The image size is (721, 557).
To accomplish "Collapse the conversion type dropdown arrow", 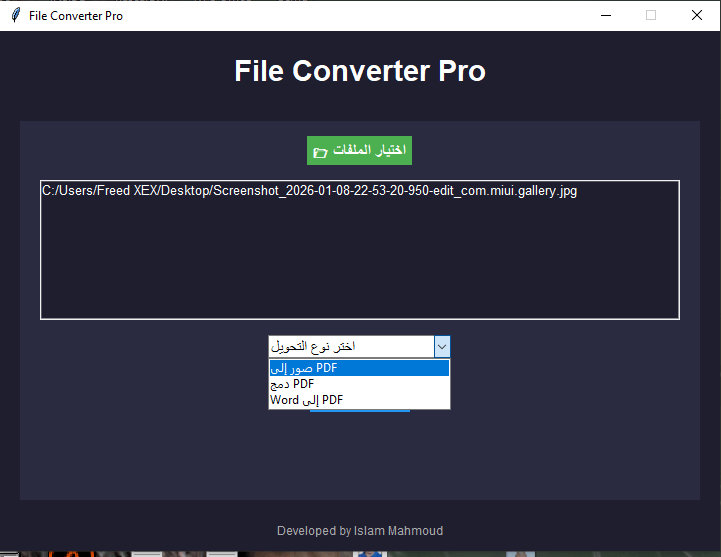I will [442, 346].
